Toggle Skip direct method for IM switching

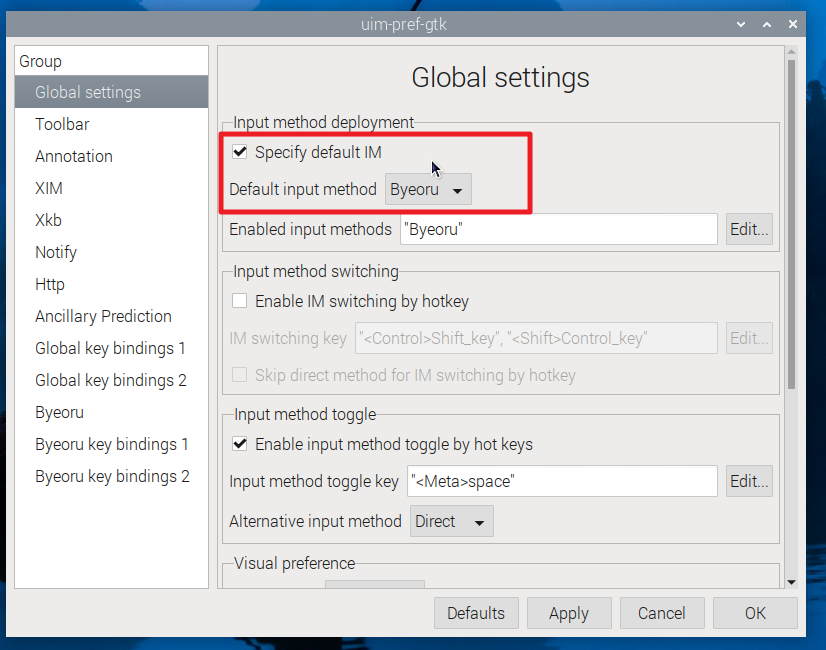(240, 375)
